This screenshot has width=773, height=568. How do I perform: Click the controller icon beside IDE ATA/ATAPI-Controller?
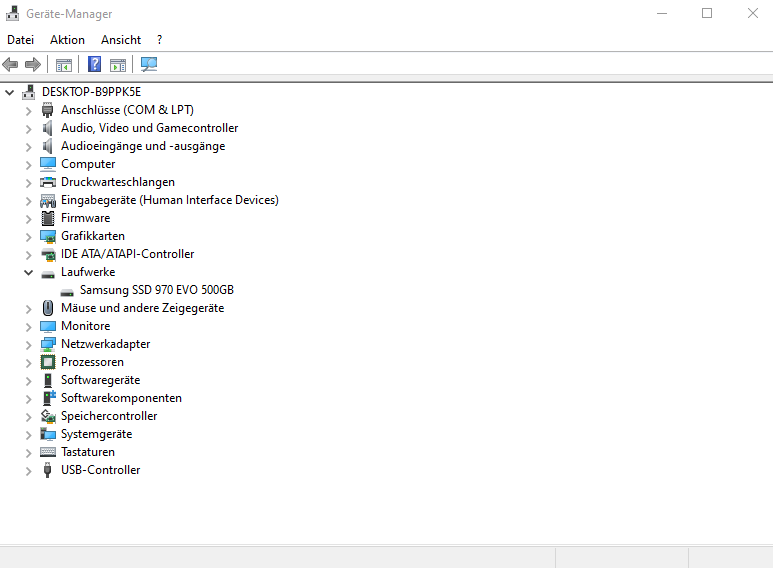pyautogui.click(x=48, y=254)
